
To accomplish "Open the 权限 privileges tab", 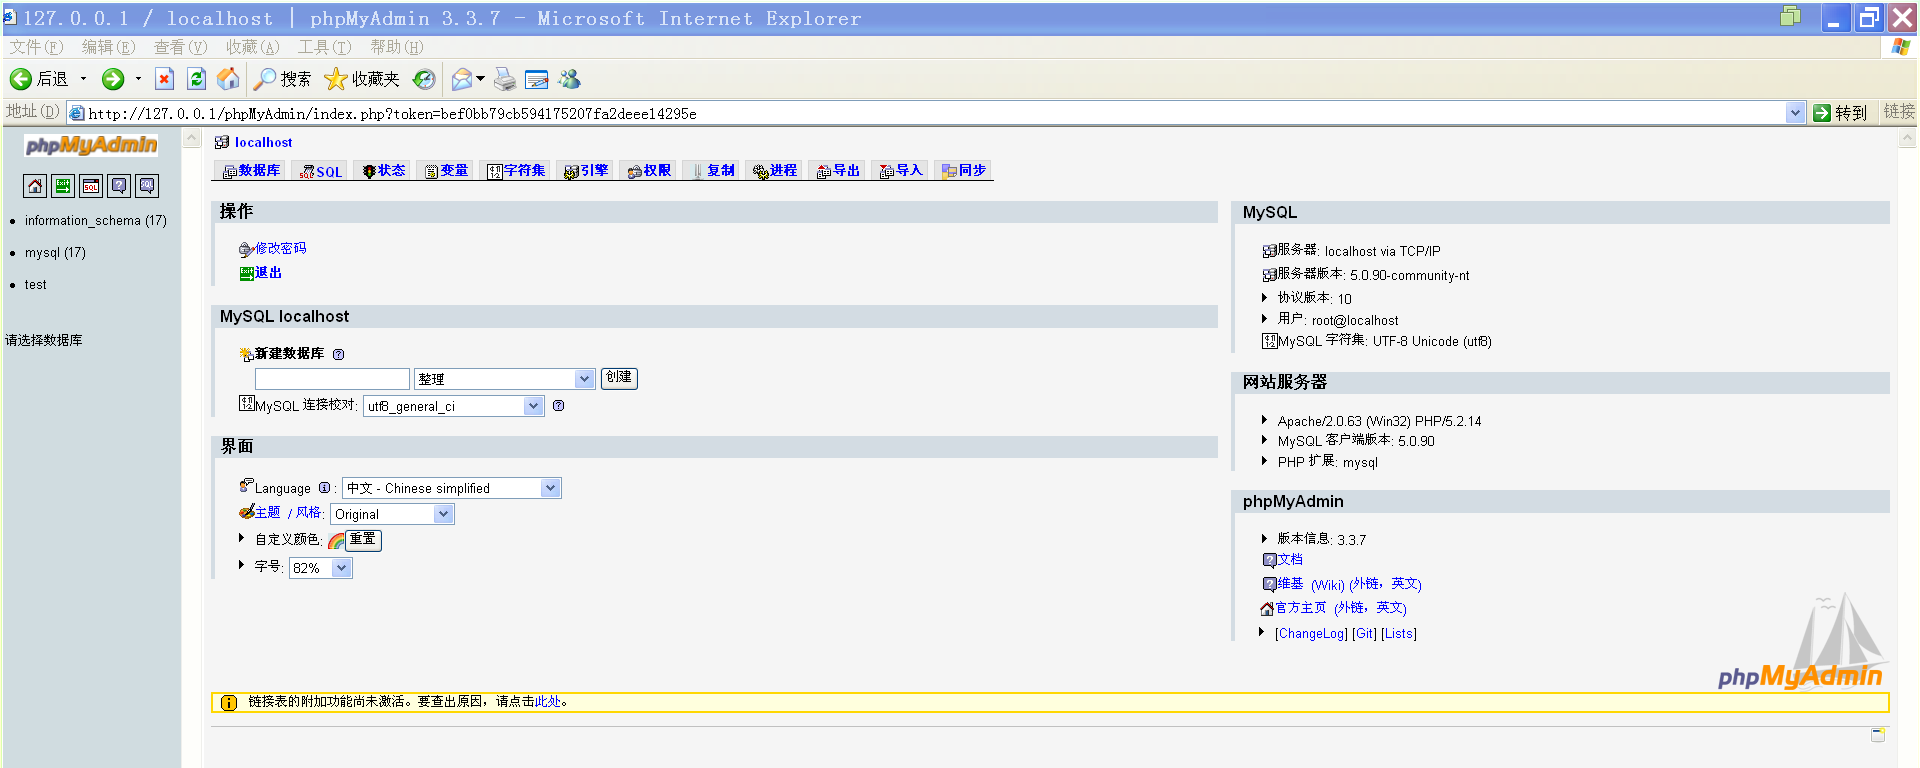I will click(x=649, y=171).
